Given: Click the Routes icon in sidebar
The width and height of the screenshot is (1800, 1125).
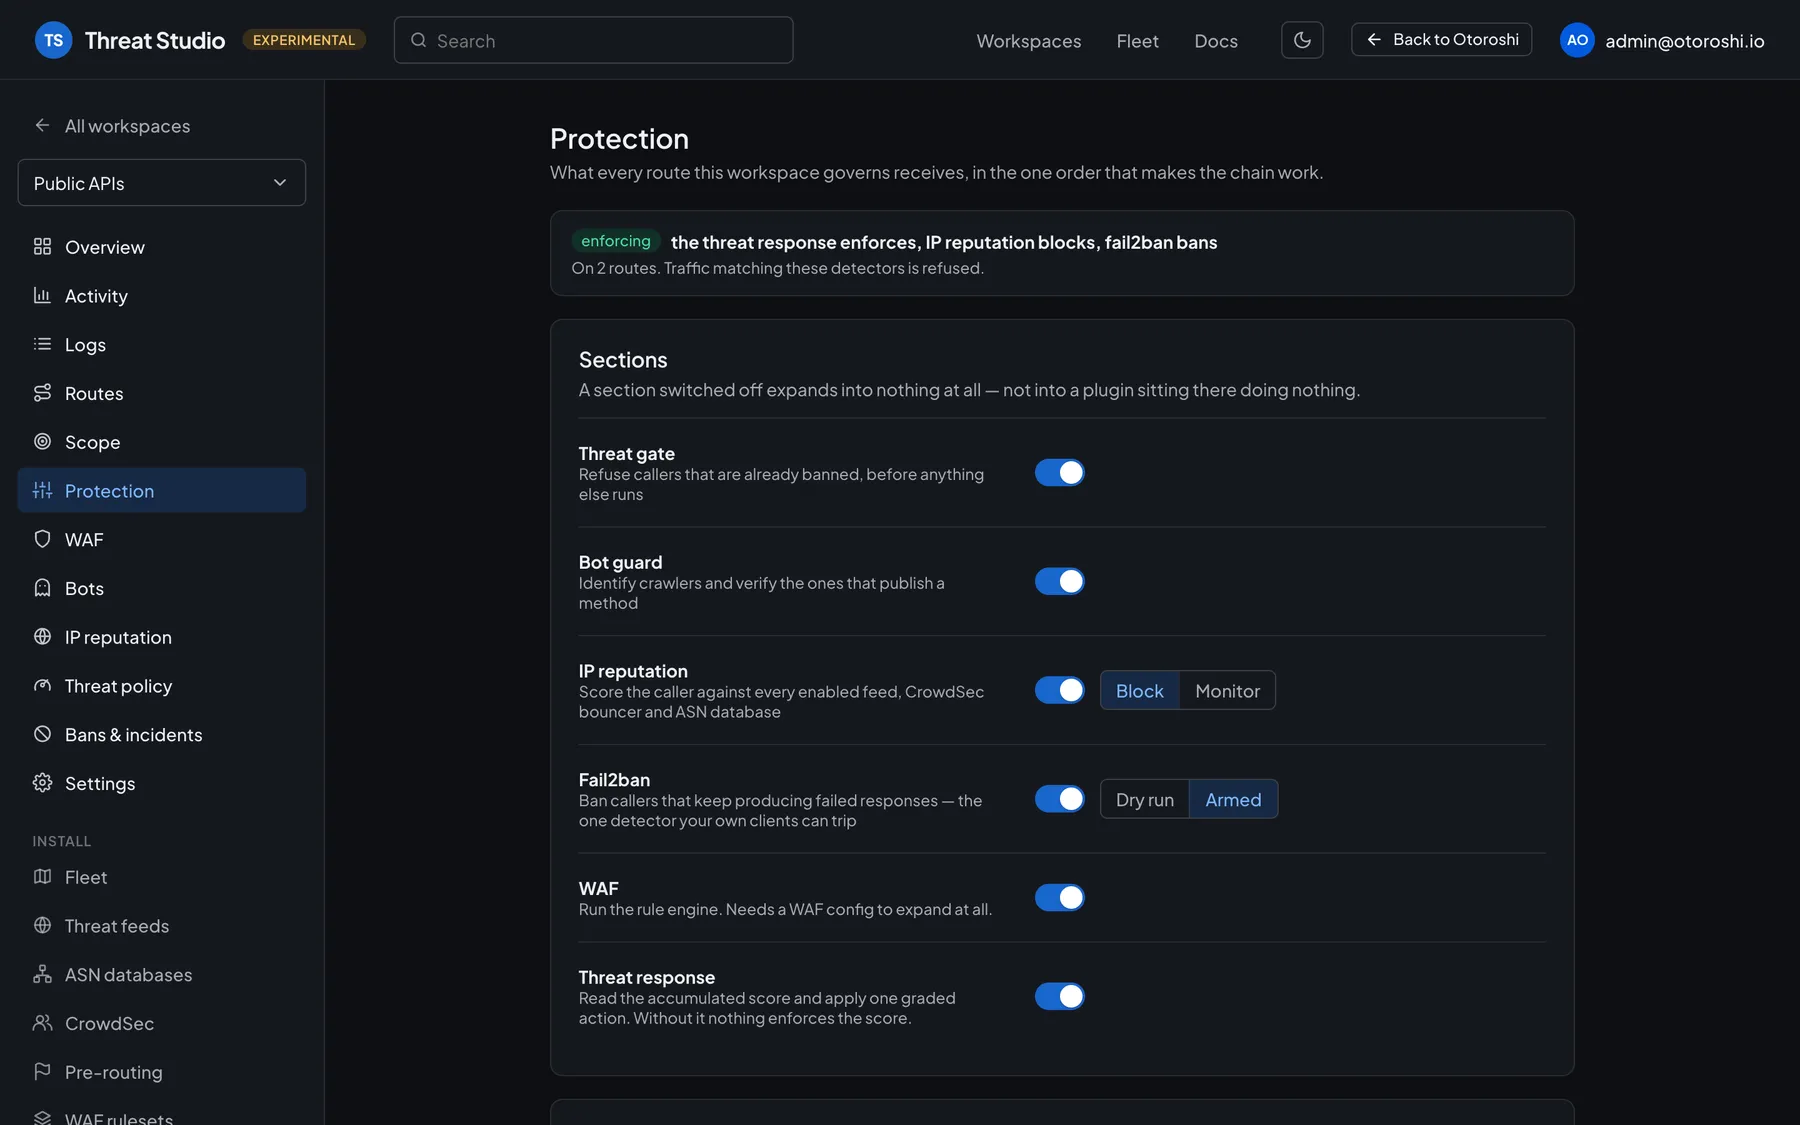Looking at the screenshot, I should click(x=42, y=393).
